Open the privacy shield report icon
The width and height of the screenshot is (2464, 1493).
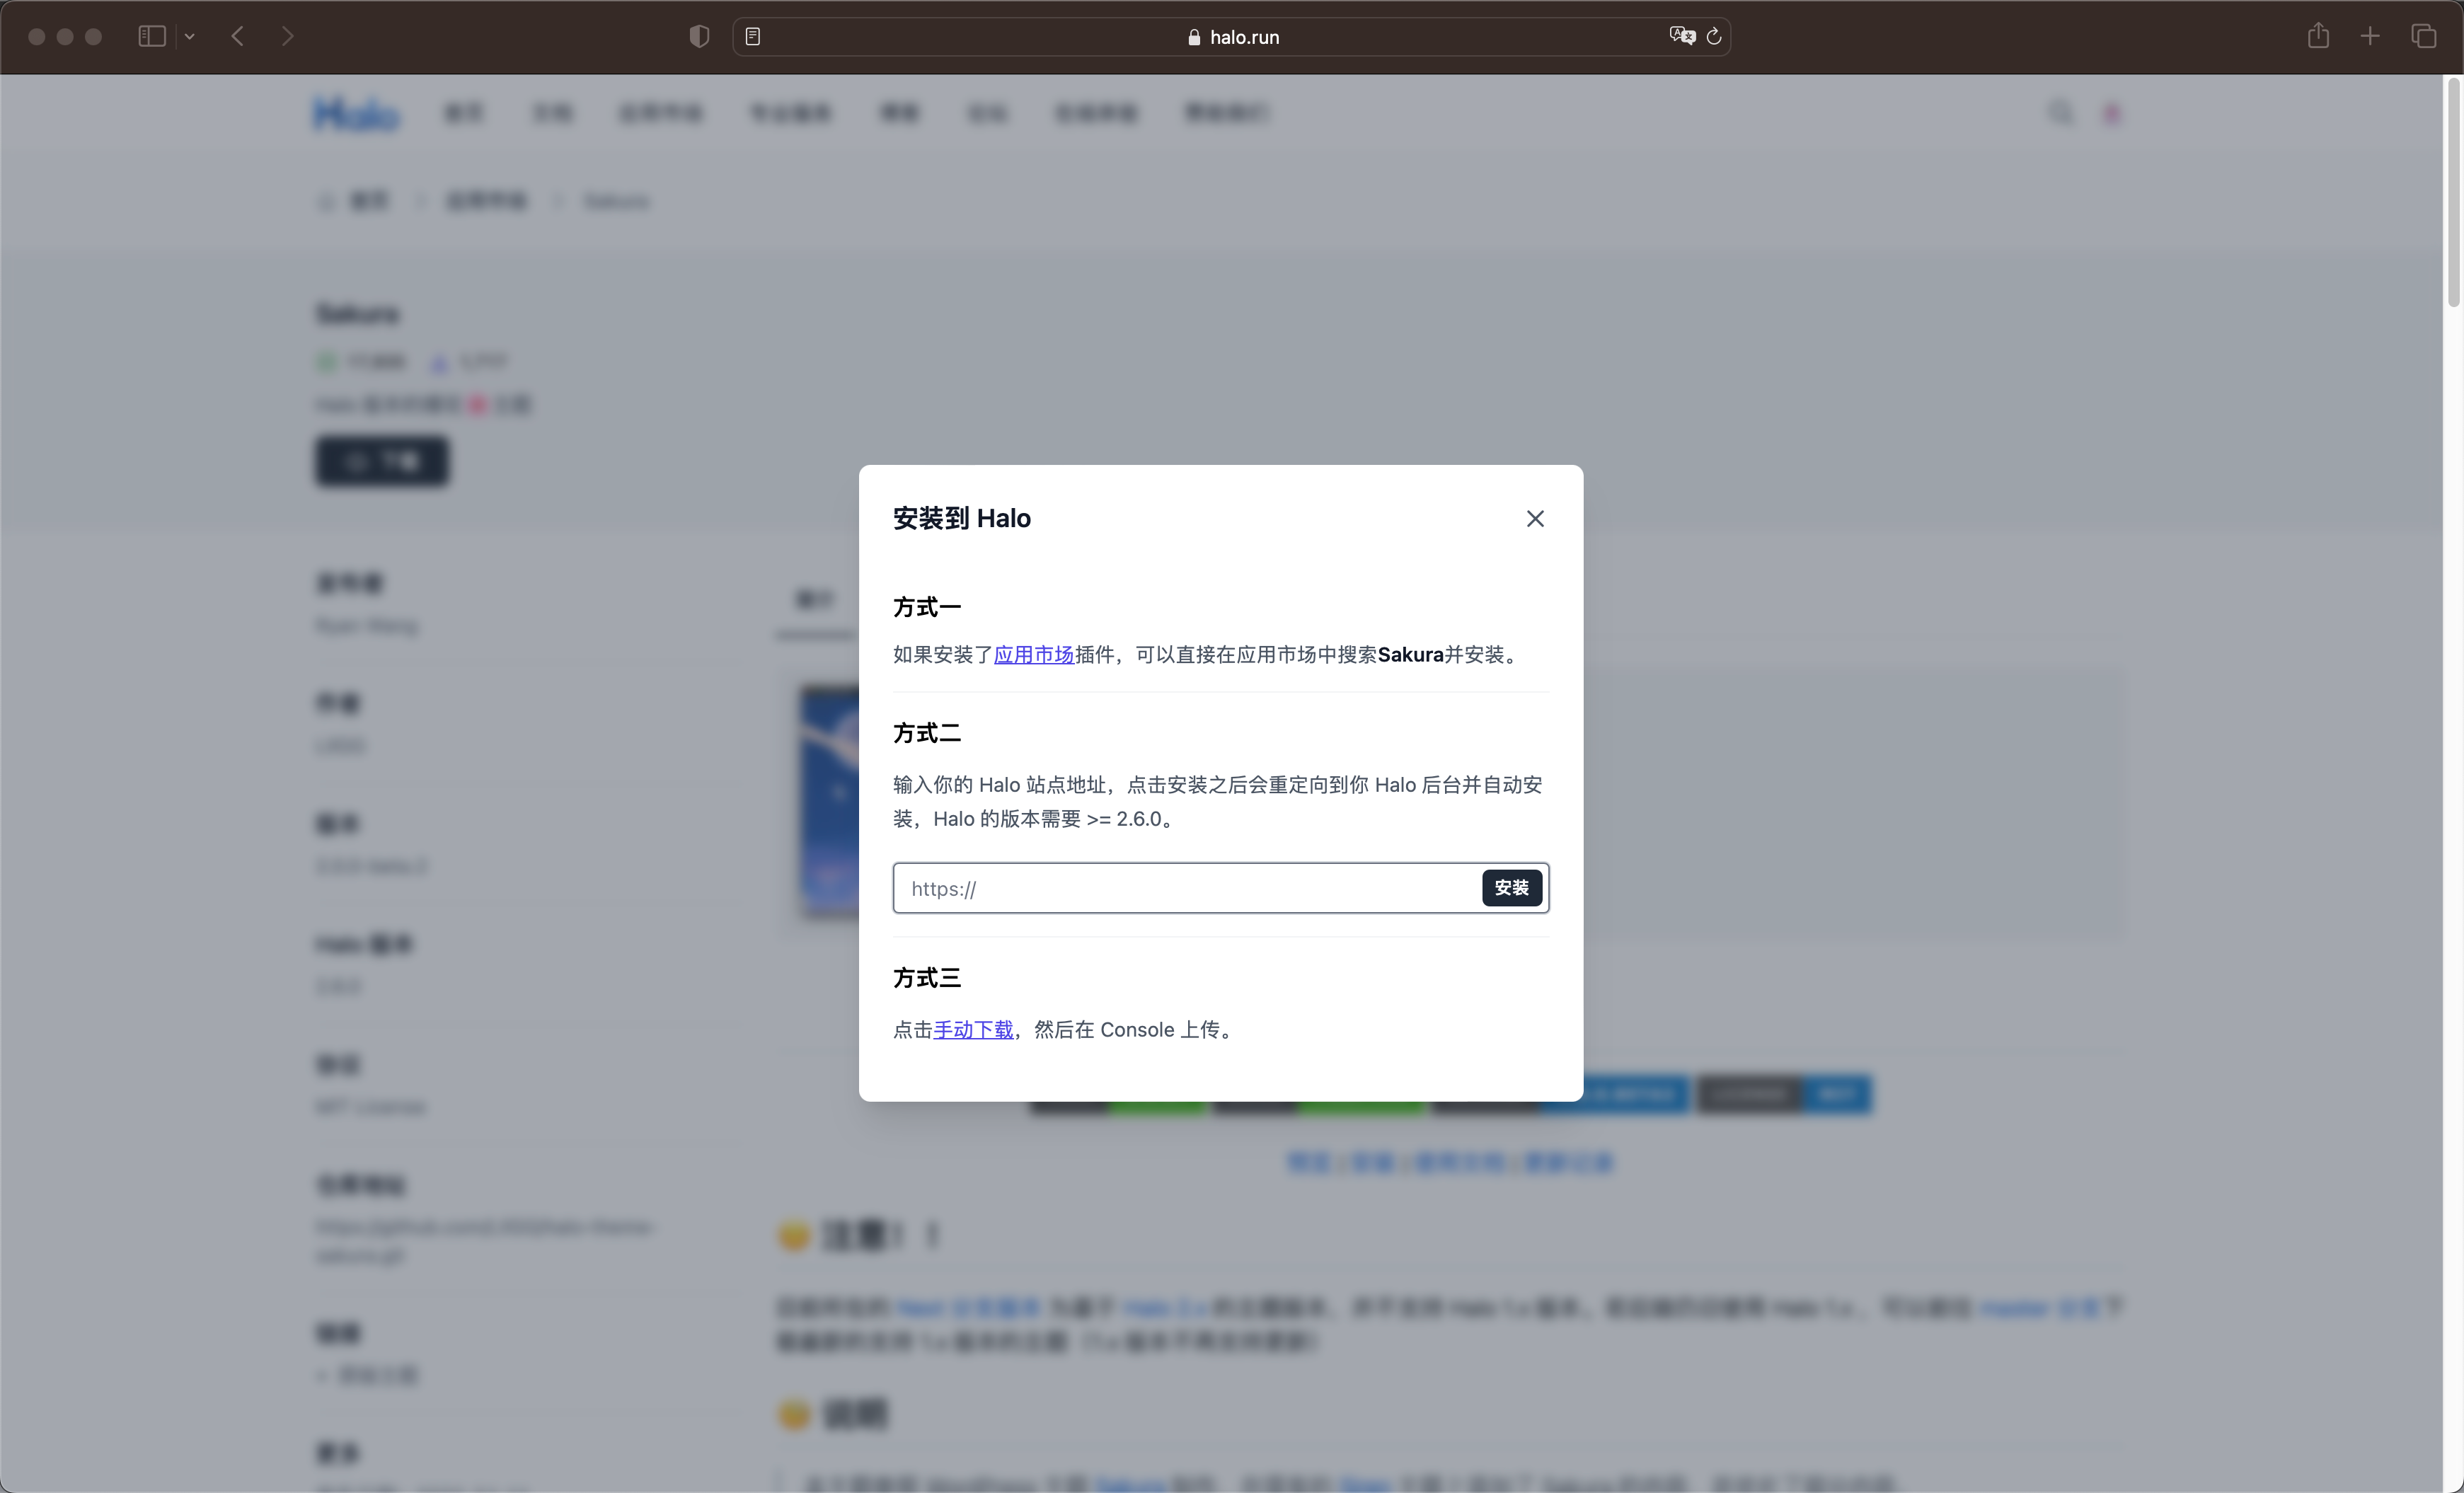[x=699, y=37]
